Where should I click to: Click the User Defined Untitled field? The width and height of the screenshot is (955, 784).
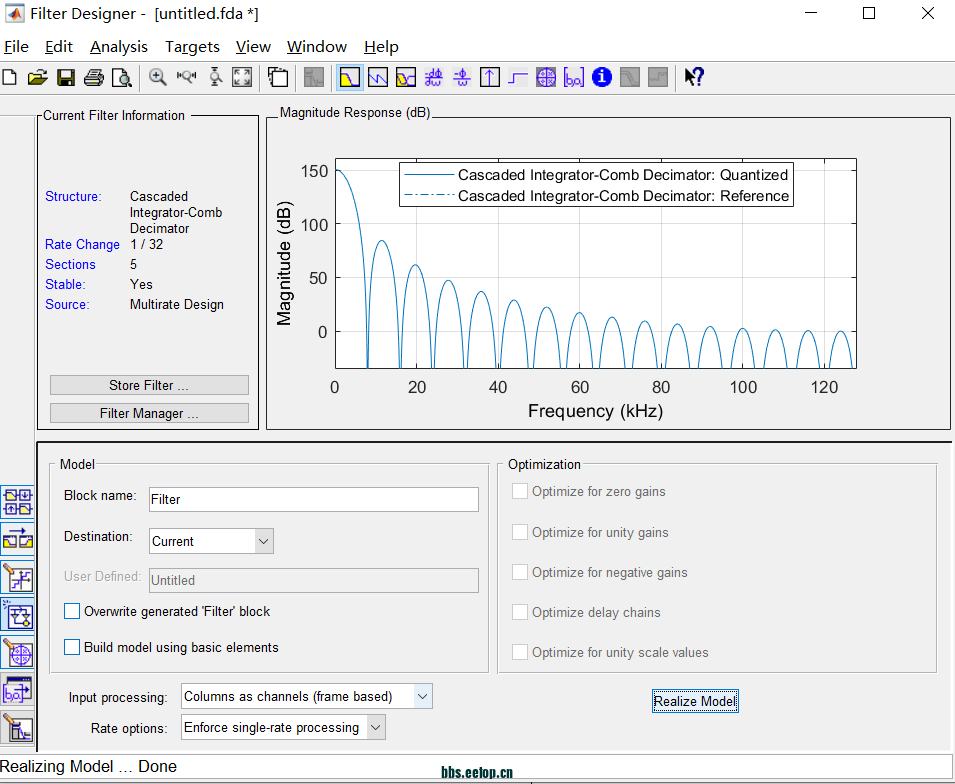point(314,581)
